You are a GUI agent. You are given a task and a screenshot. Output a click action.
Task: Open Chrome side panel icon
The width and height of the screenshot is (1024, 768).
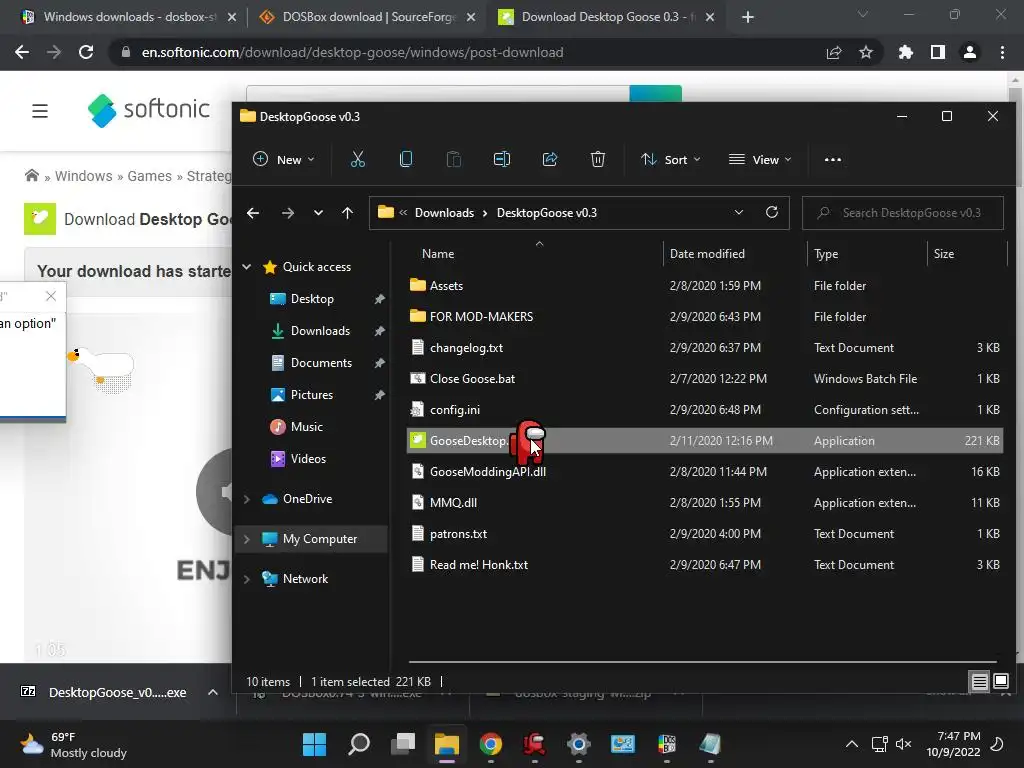[x=938, y=52]
